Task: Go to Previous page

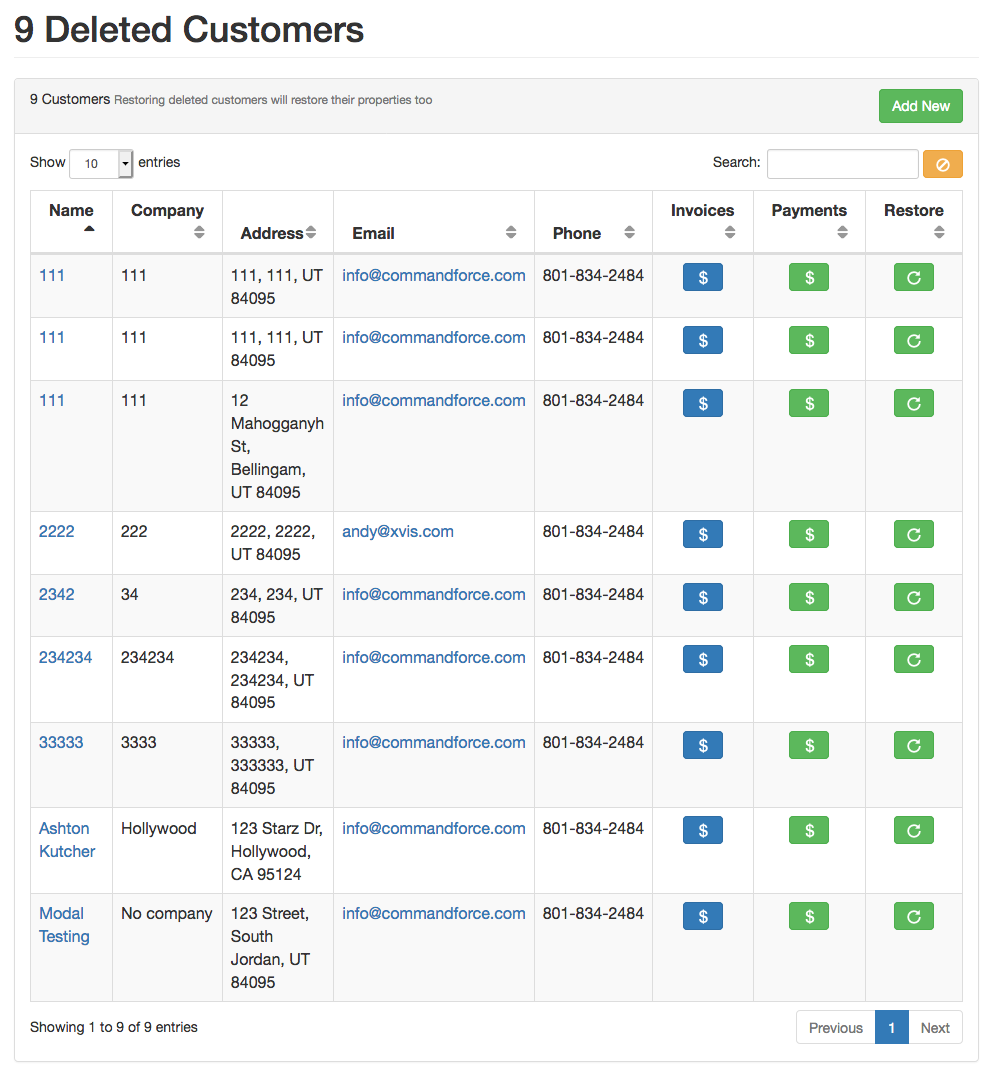Action: pyautogui.click(x=835, y=1027)
